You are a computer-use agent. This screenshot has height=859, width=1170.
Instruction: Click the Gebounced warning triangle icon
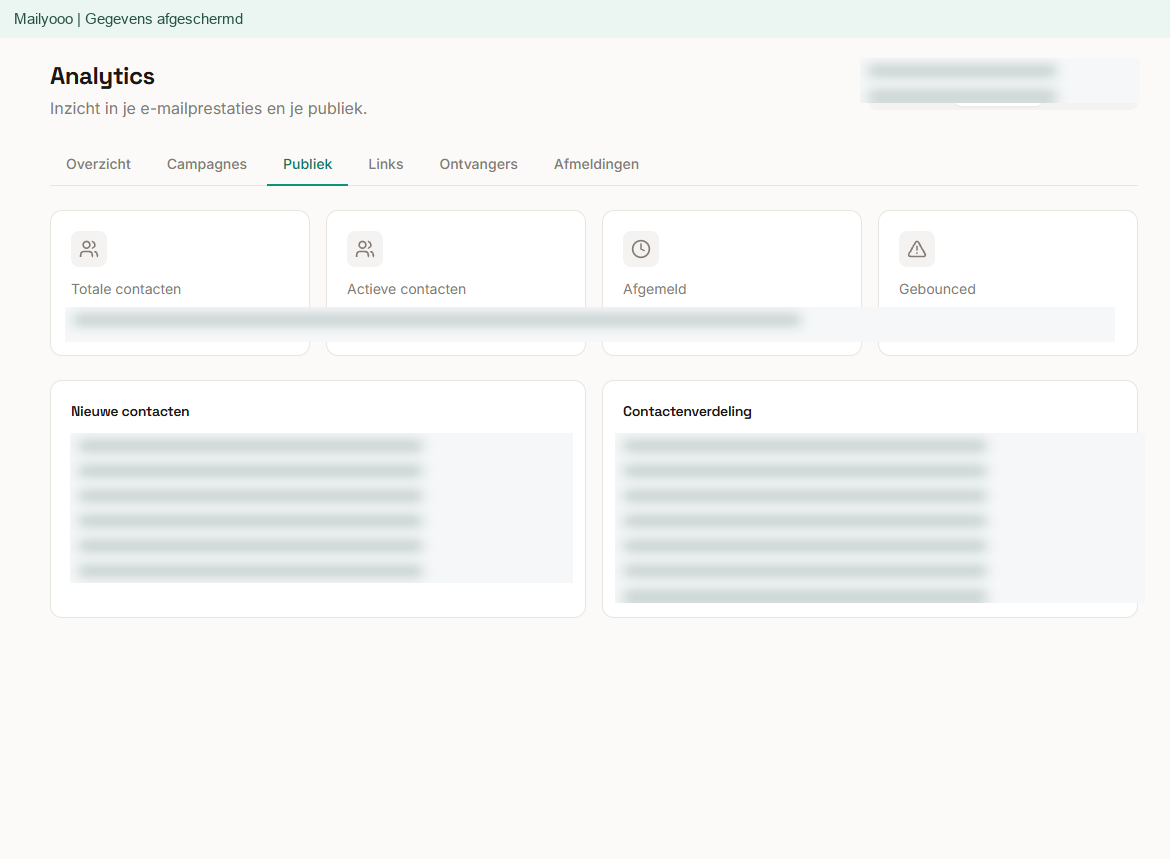pos(917,249)
